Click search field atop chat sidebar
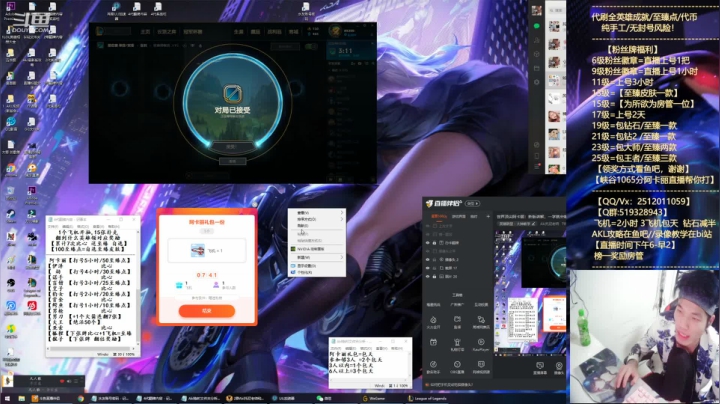The width and height of the screenshot is (720, 404). coord(556,10)
